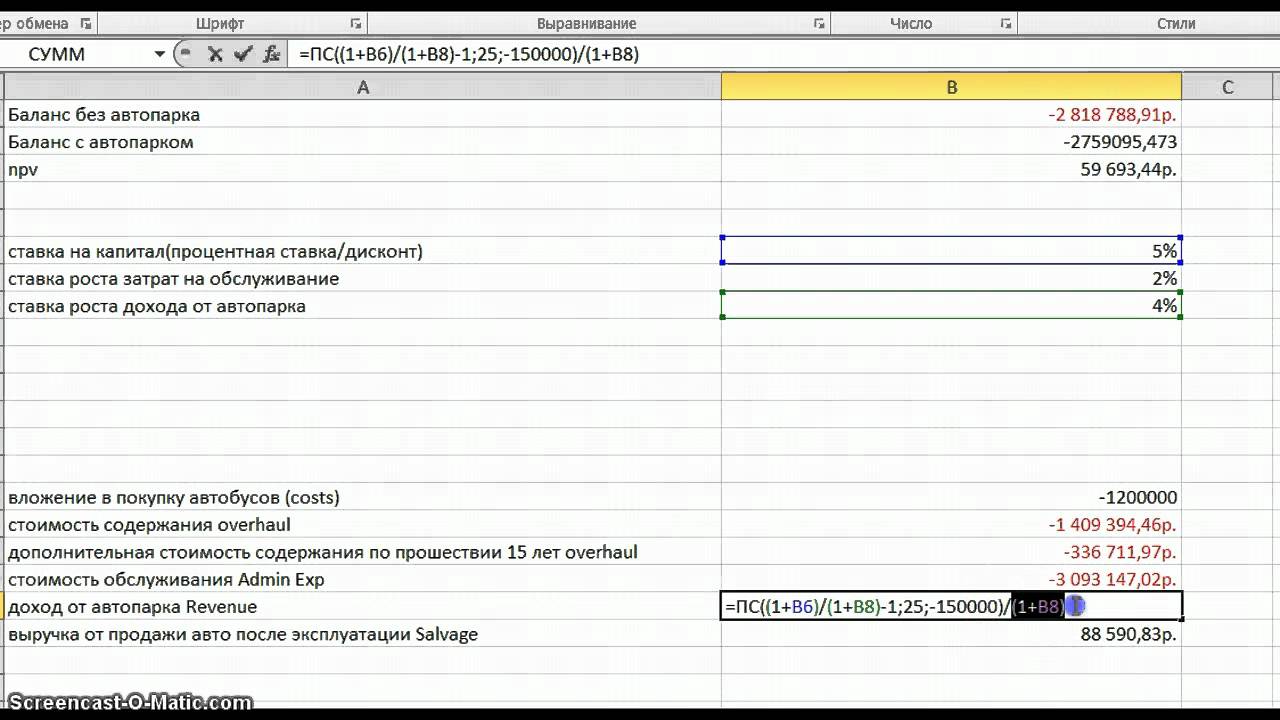This screenshot has width=1280, height=720.
Task: Expand the СУММ name box dropdown
Action: [159, 55]
